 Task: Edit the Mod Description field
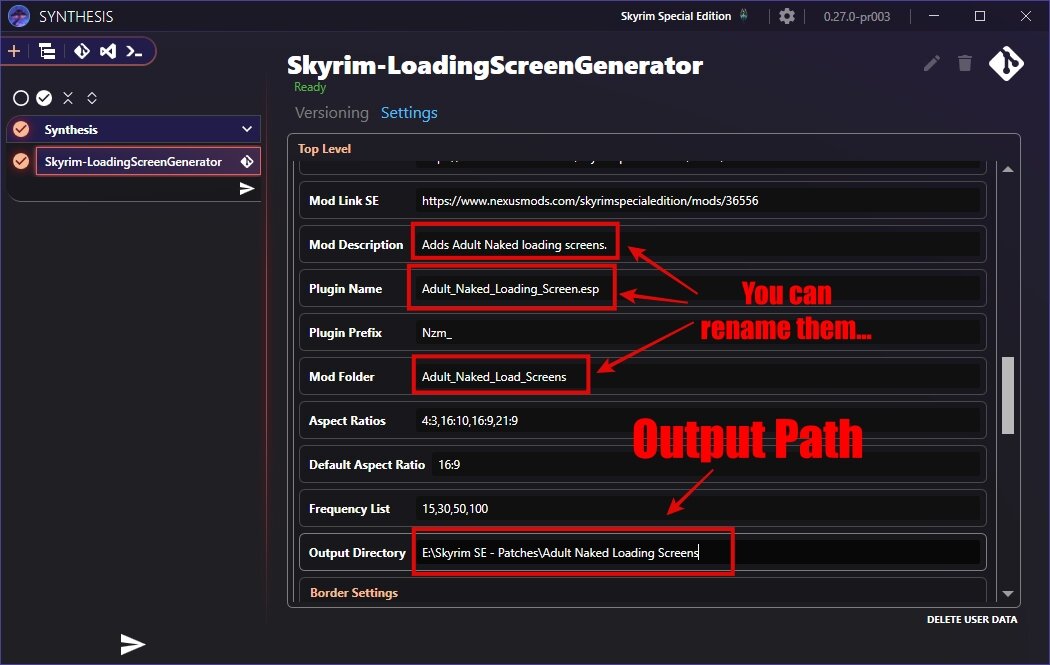[x=698, y=244]
